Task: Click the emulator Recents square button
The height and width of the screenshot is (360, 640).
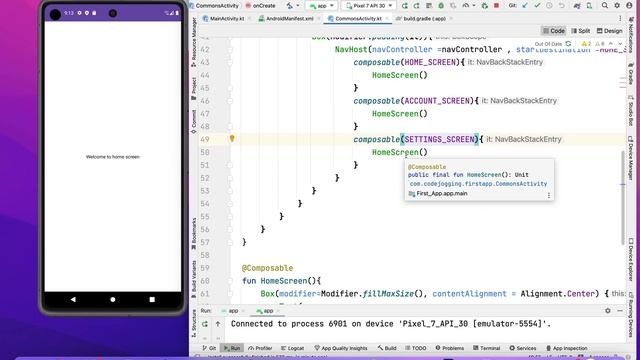Action: (x=152, y=299)
